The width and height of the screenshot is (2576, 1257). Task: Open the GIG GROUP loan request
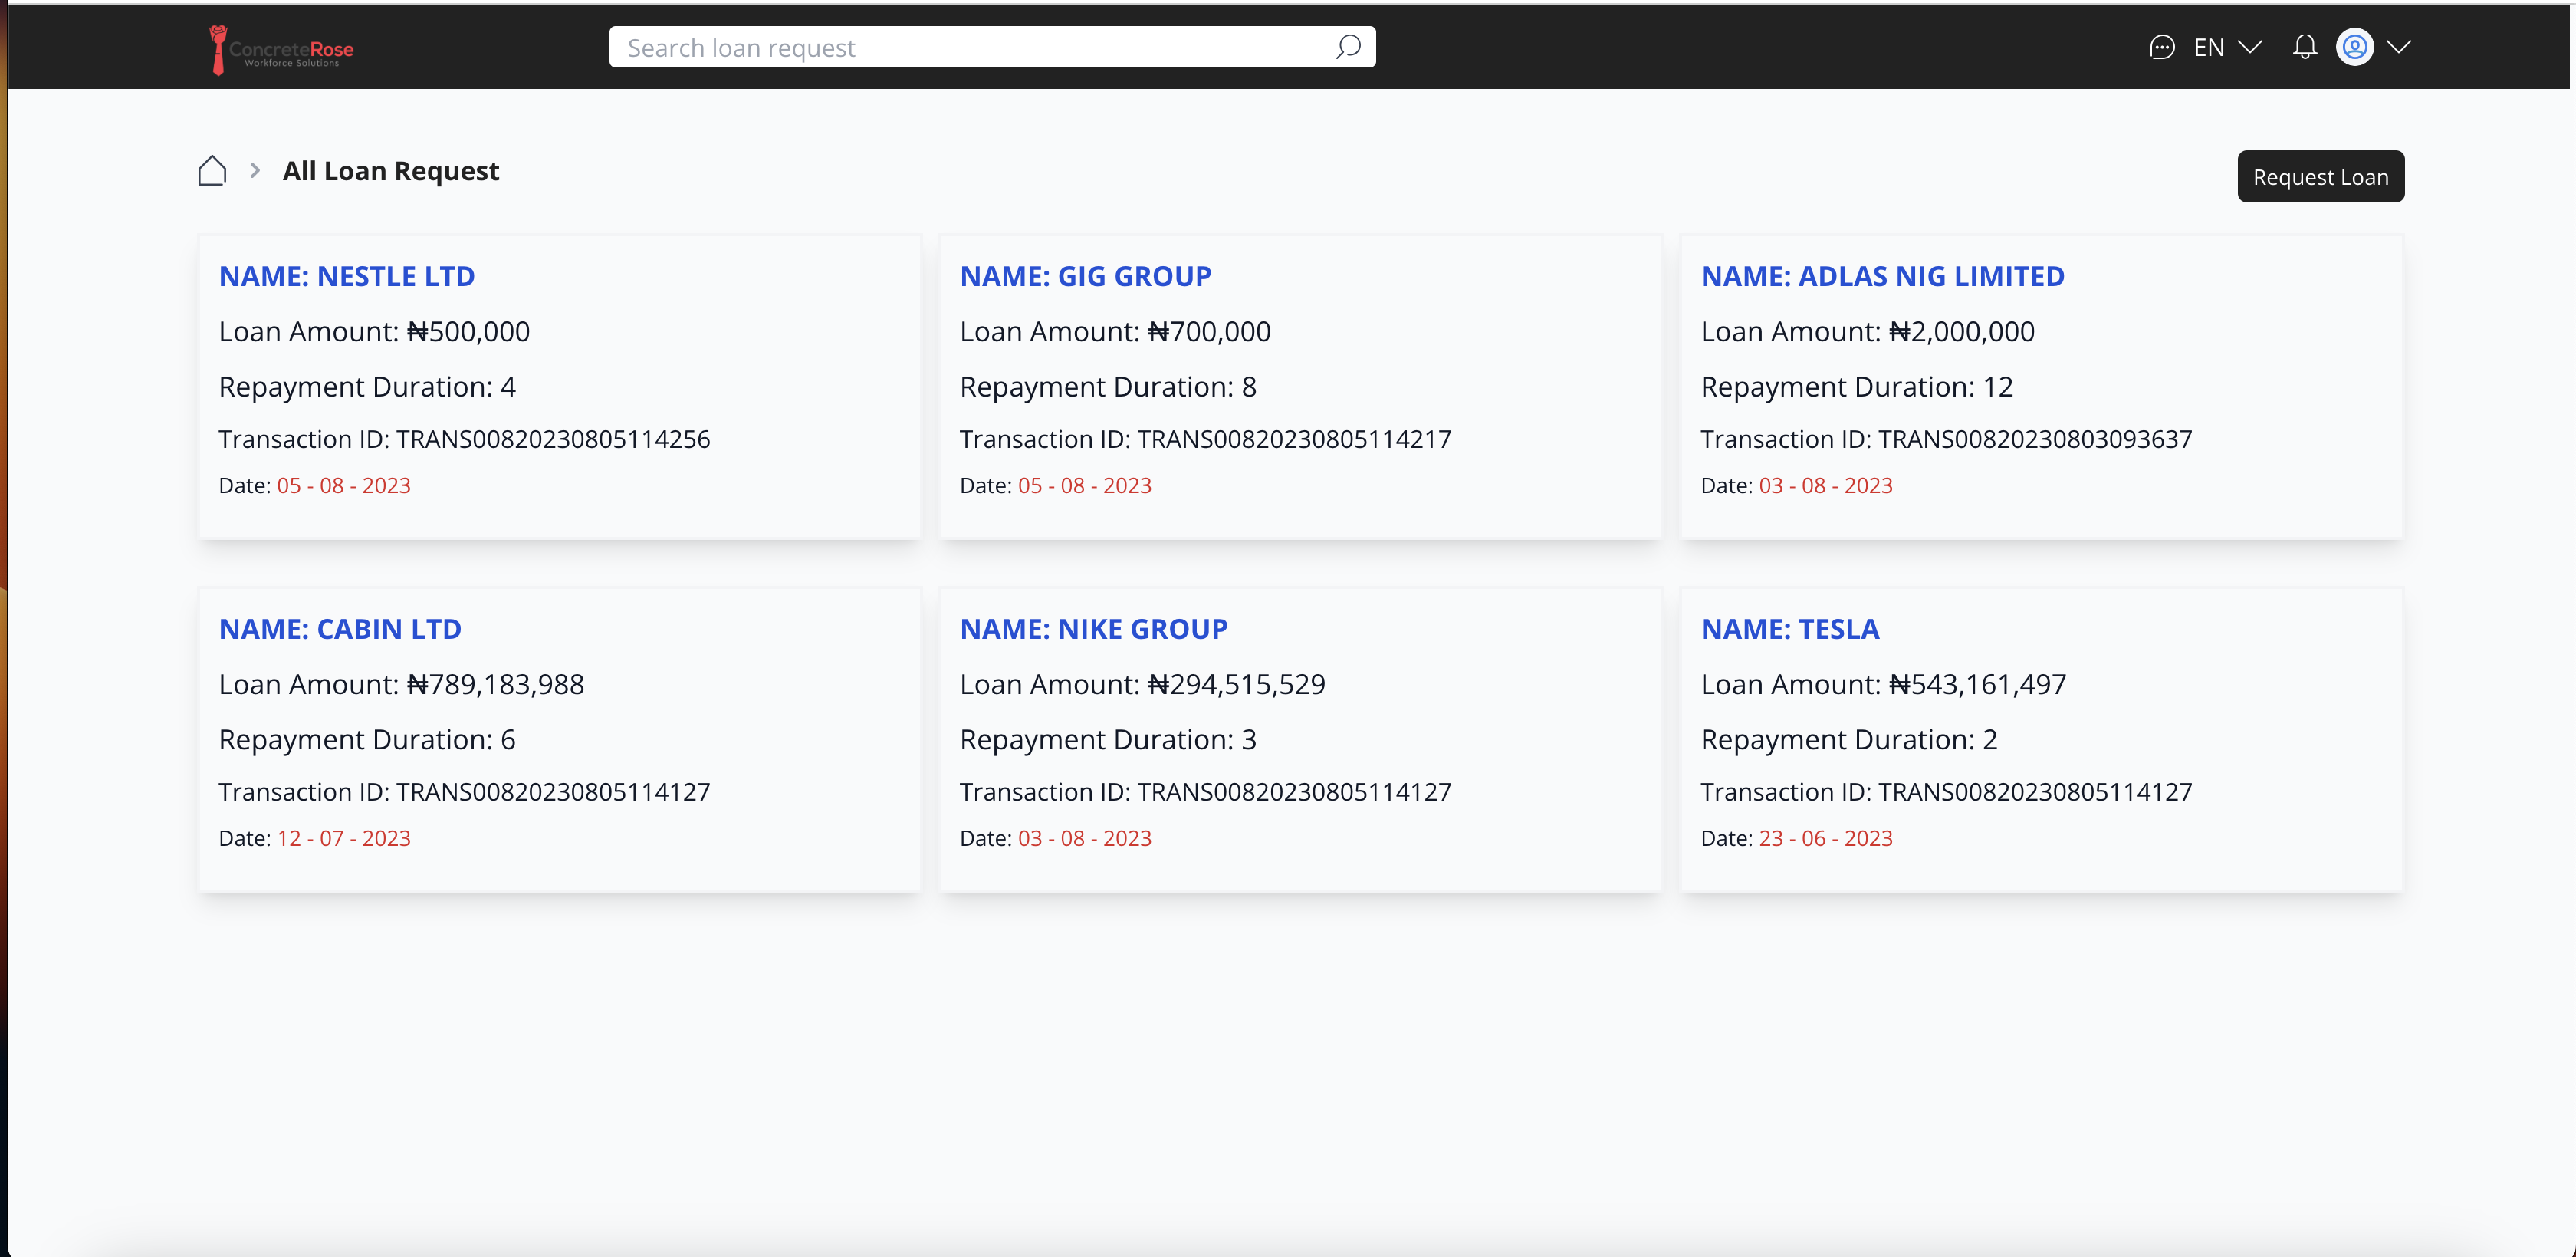pos(1086,276)
